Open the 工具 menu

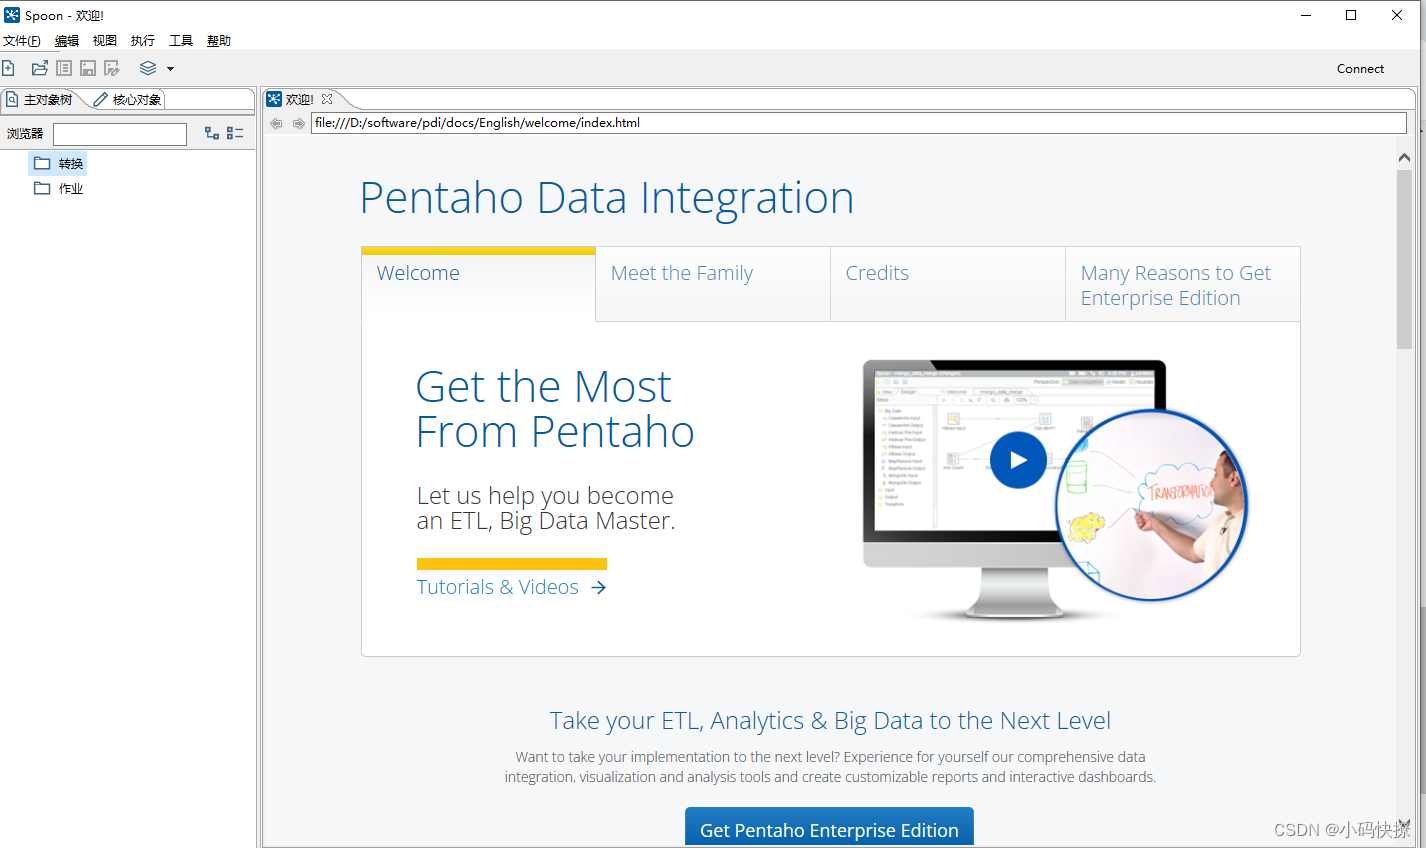pos(181,41)
